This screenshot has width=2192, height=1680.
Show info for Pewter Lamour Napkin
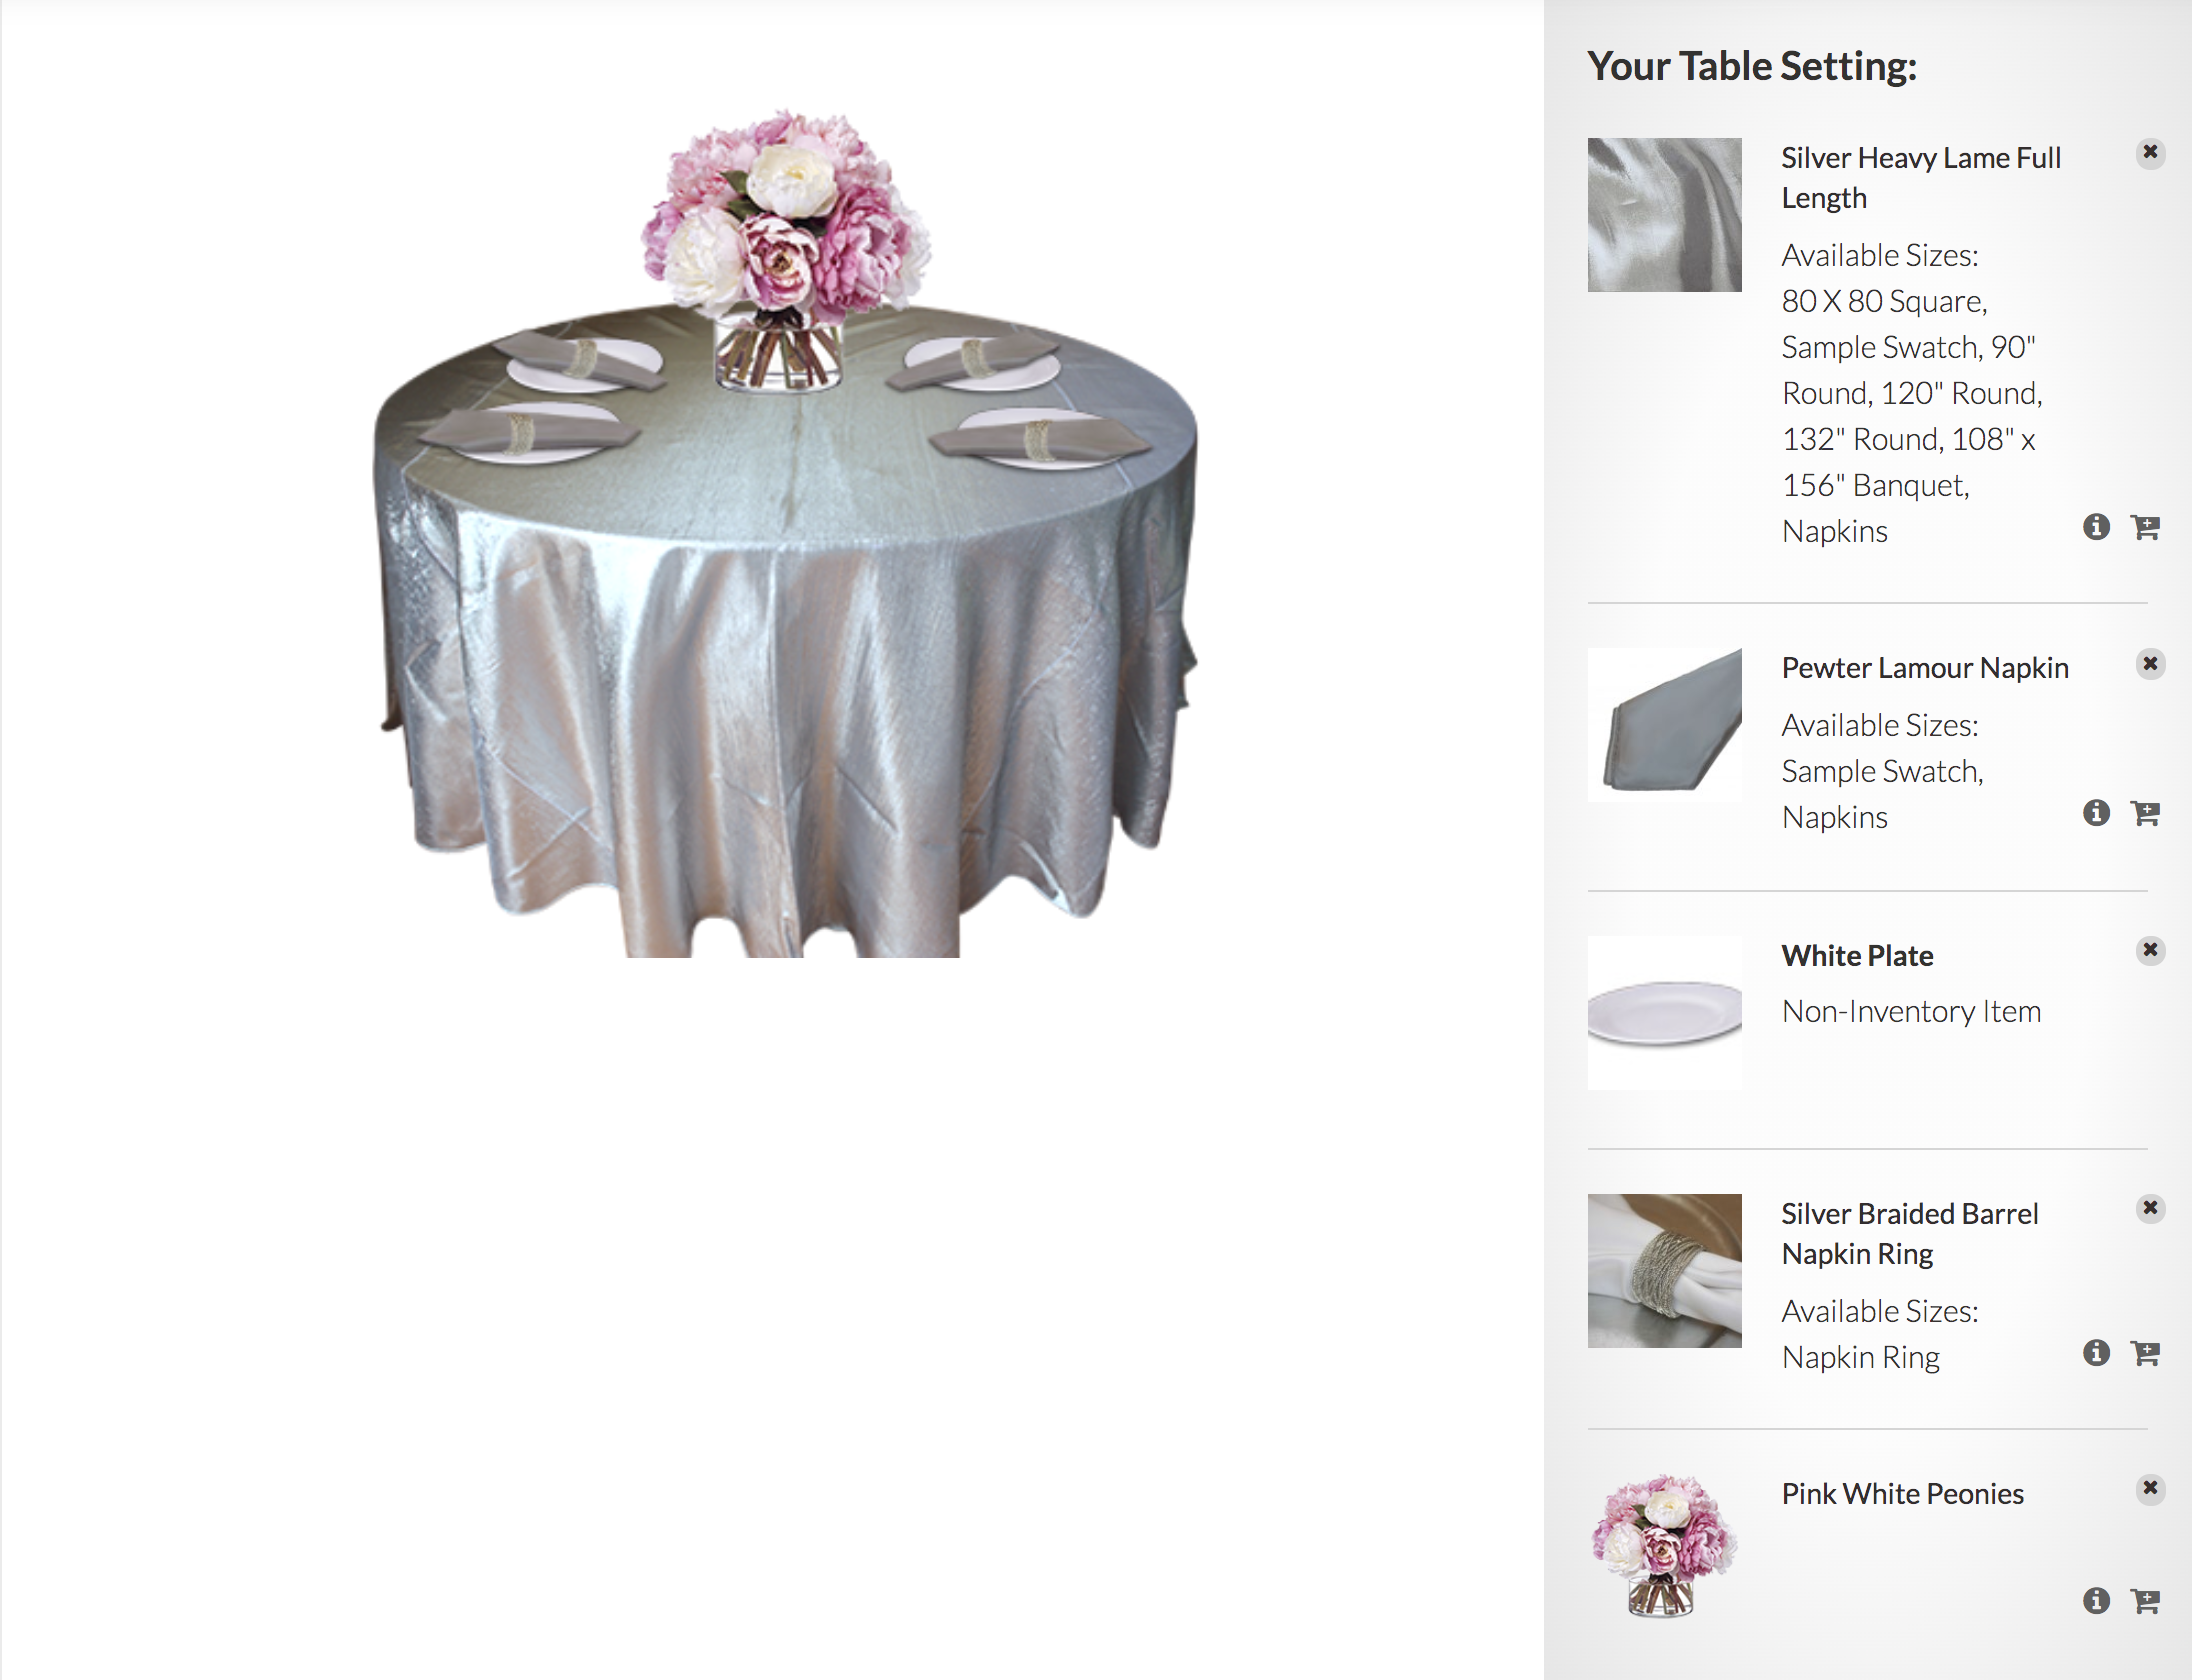tap(2096, 813)
